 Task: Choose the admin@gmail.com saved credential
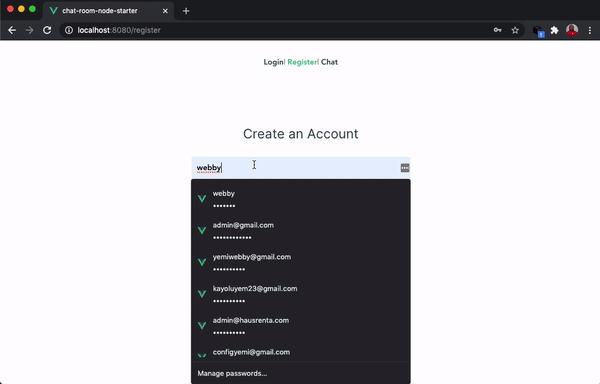[301, 231]
